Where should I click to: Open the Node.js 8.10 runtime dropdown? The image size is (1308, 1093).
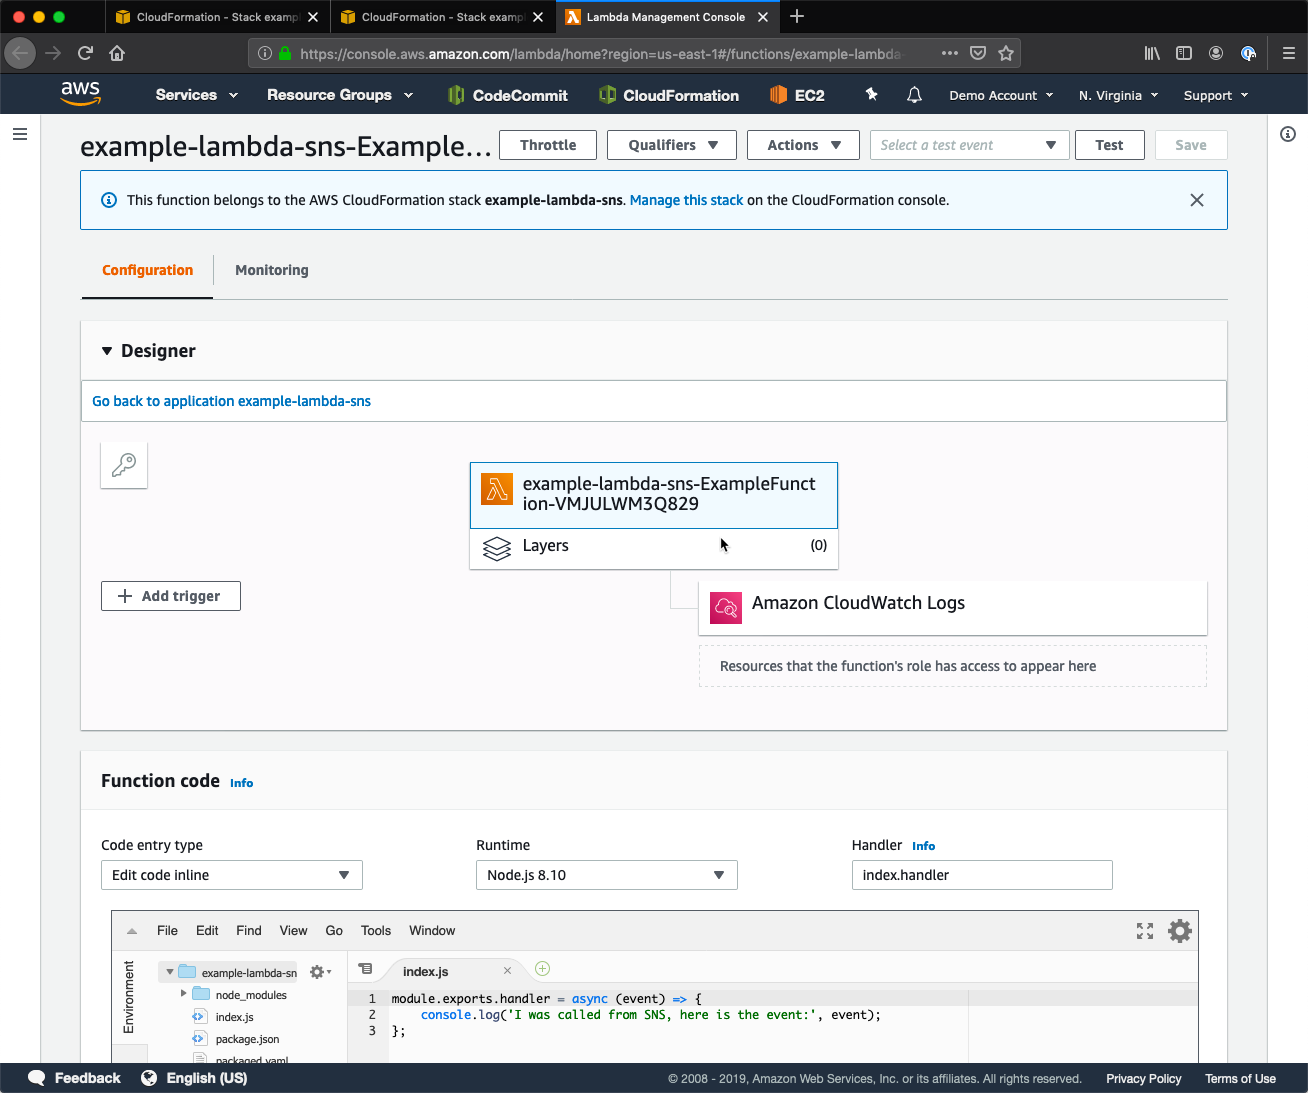[606, 874]
